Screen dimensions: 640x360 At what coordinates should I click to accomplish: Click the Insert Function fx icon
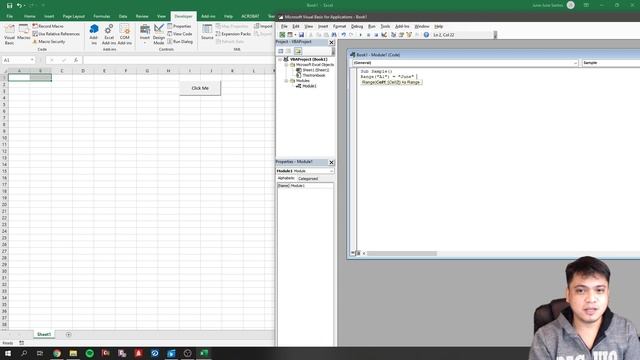coord(76,60)
